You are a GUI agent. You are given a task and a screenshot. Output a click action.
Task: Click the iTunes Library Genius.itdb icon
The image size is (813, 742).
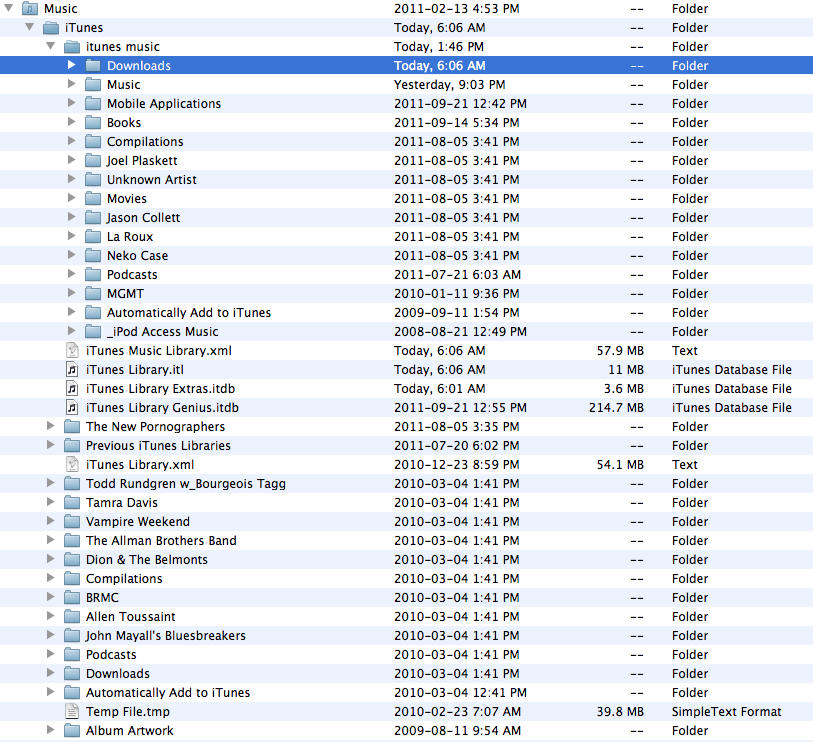tap(72, 408)
